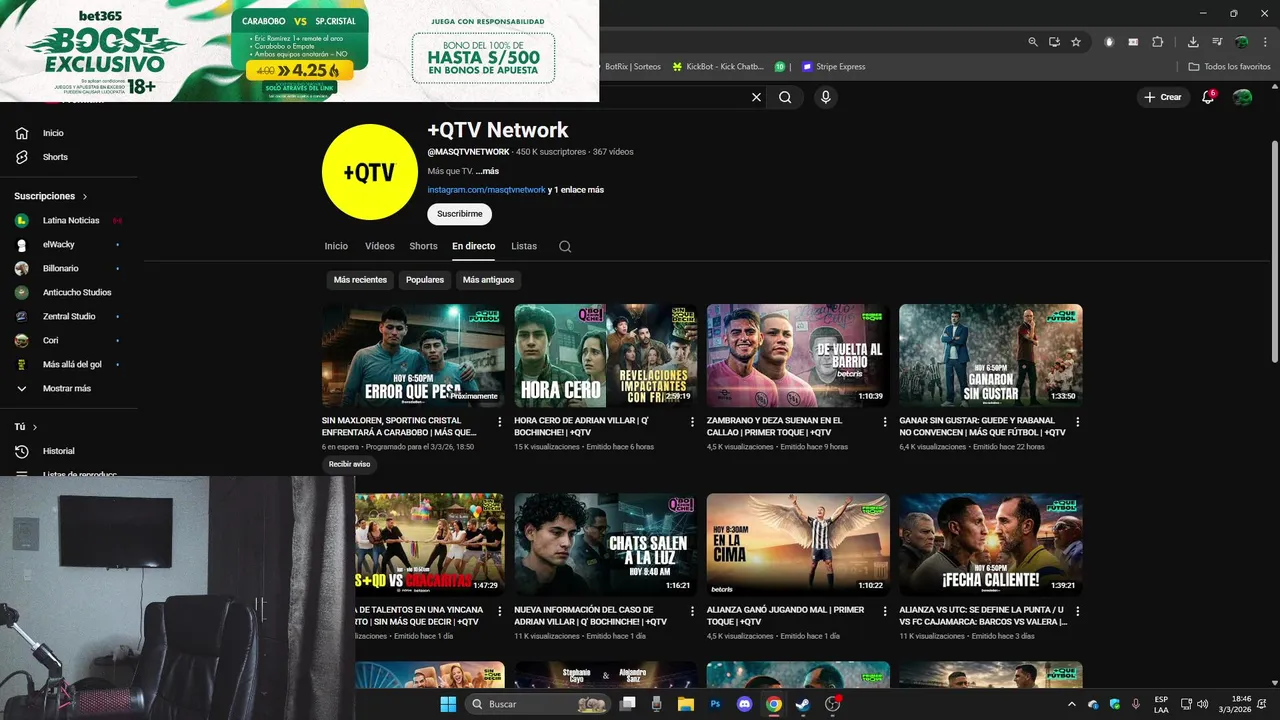
Task: Open the BotRix Sorteos bookmark
Action: [632, 67]
